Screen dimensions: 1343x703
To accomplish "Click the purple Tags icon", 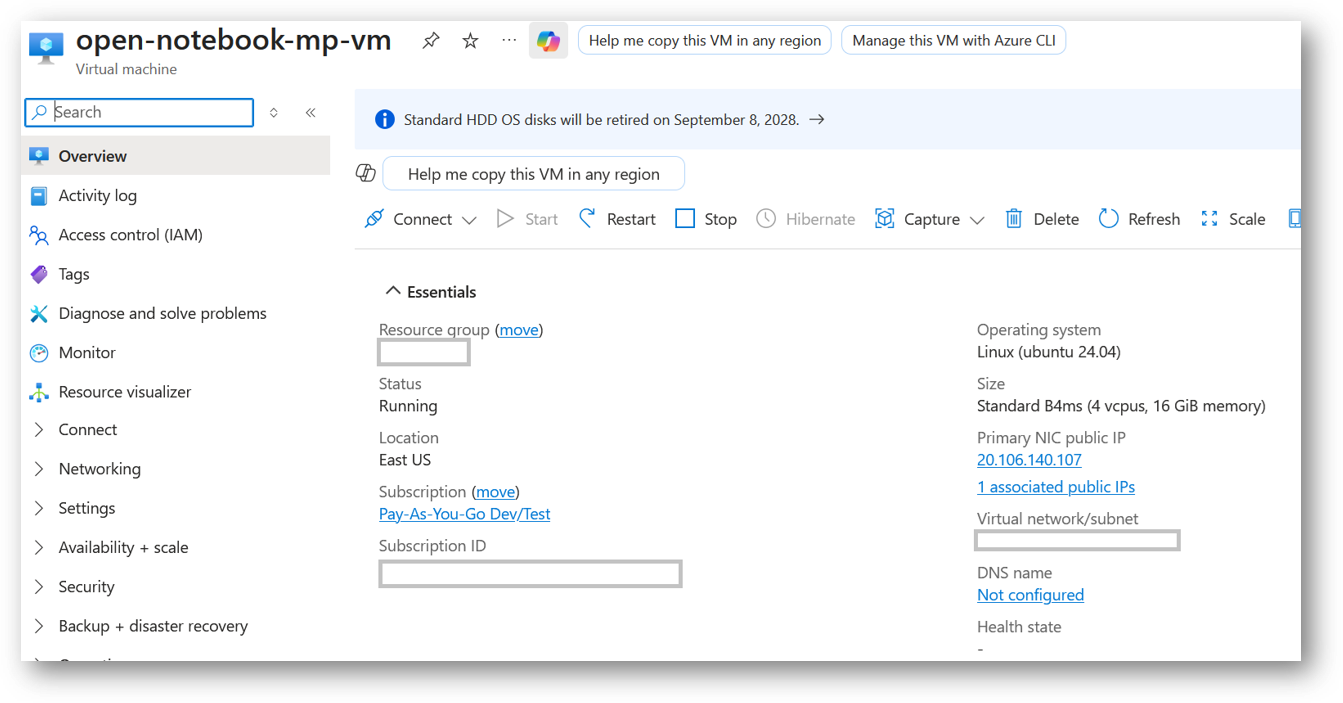I will point(39,274).
